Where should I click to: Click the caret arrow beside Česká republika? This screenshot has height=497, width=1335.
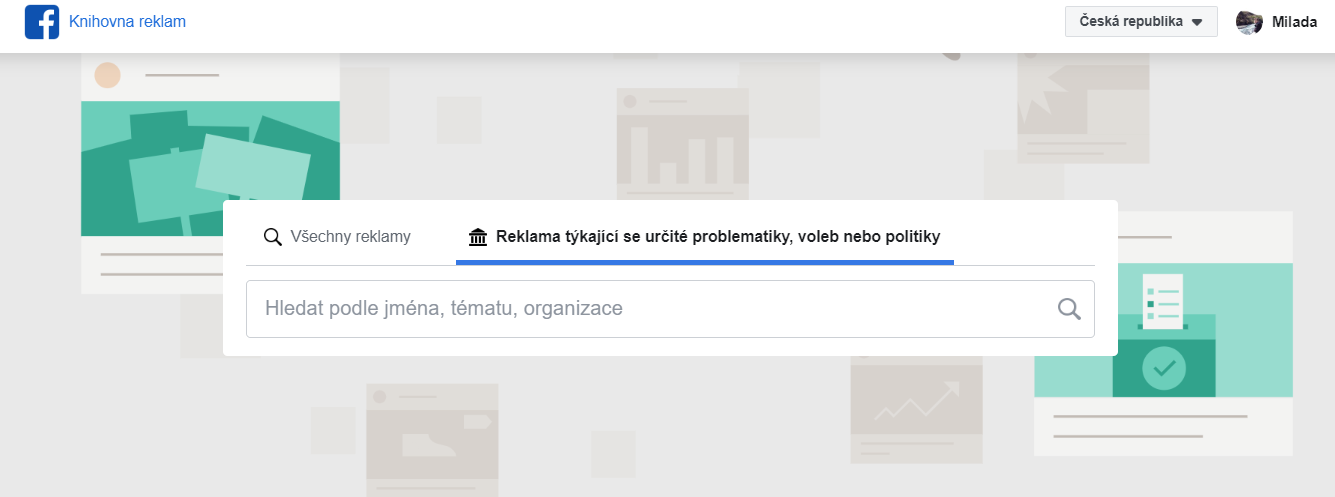pyautogui.click(x=1197, y=22)
